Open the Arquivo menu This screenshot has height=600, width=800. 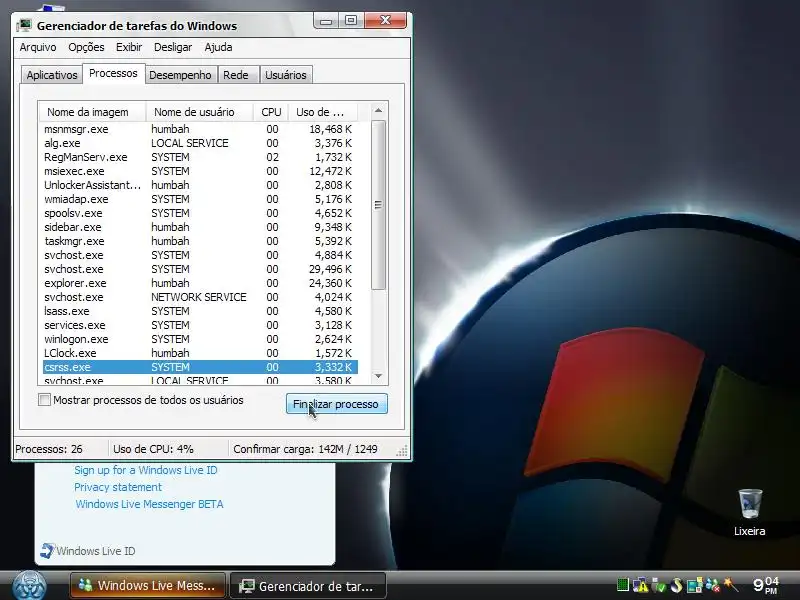(38, 47)
